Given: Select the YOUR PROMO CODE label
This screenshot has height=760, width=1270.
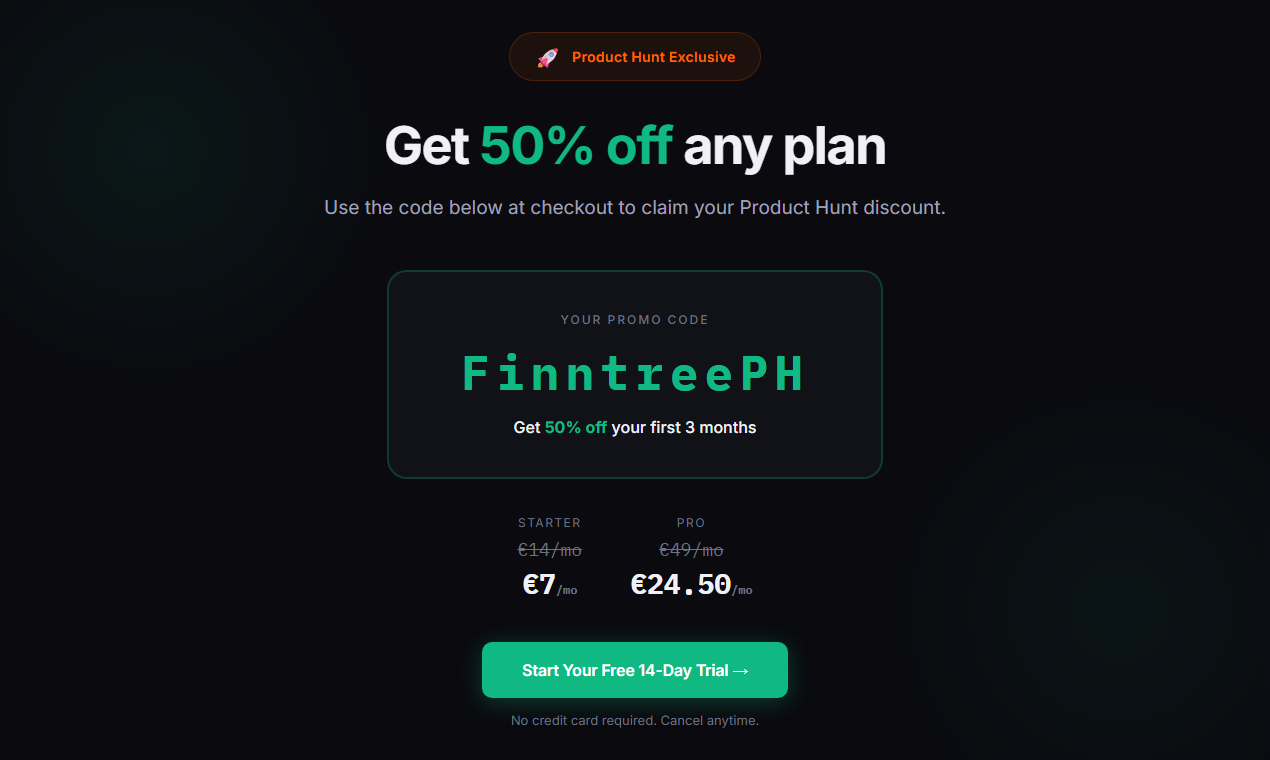Looking at the screenshot, I should click(634, 319).
